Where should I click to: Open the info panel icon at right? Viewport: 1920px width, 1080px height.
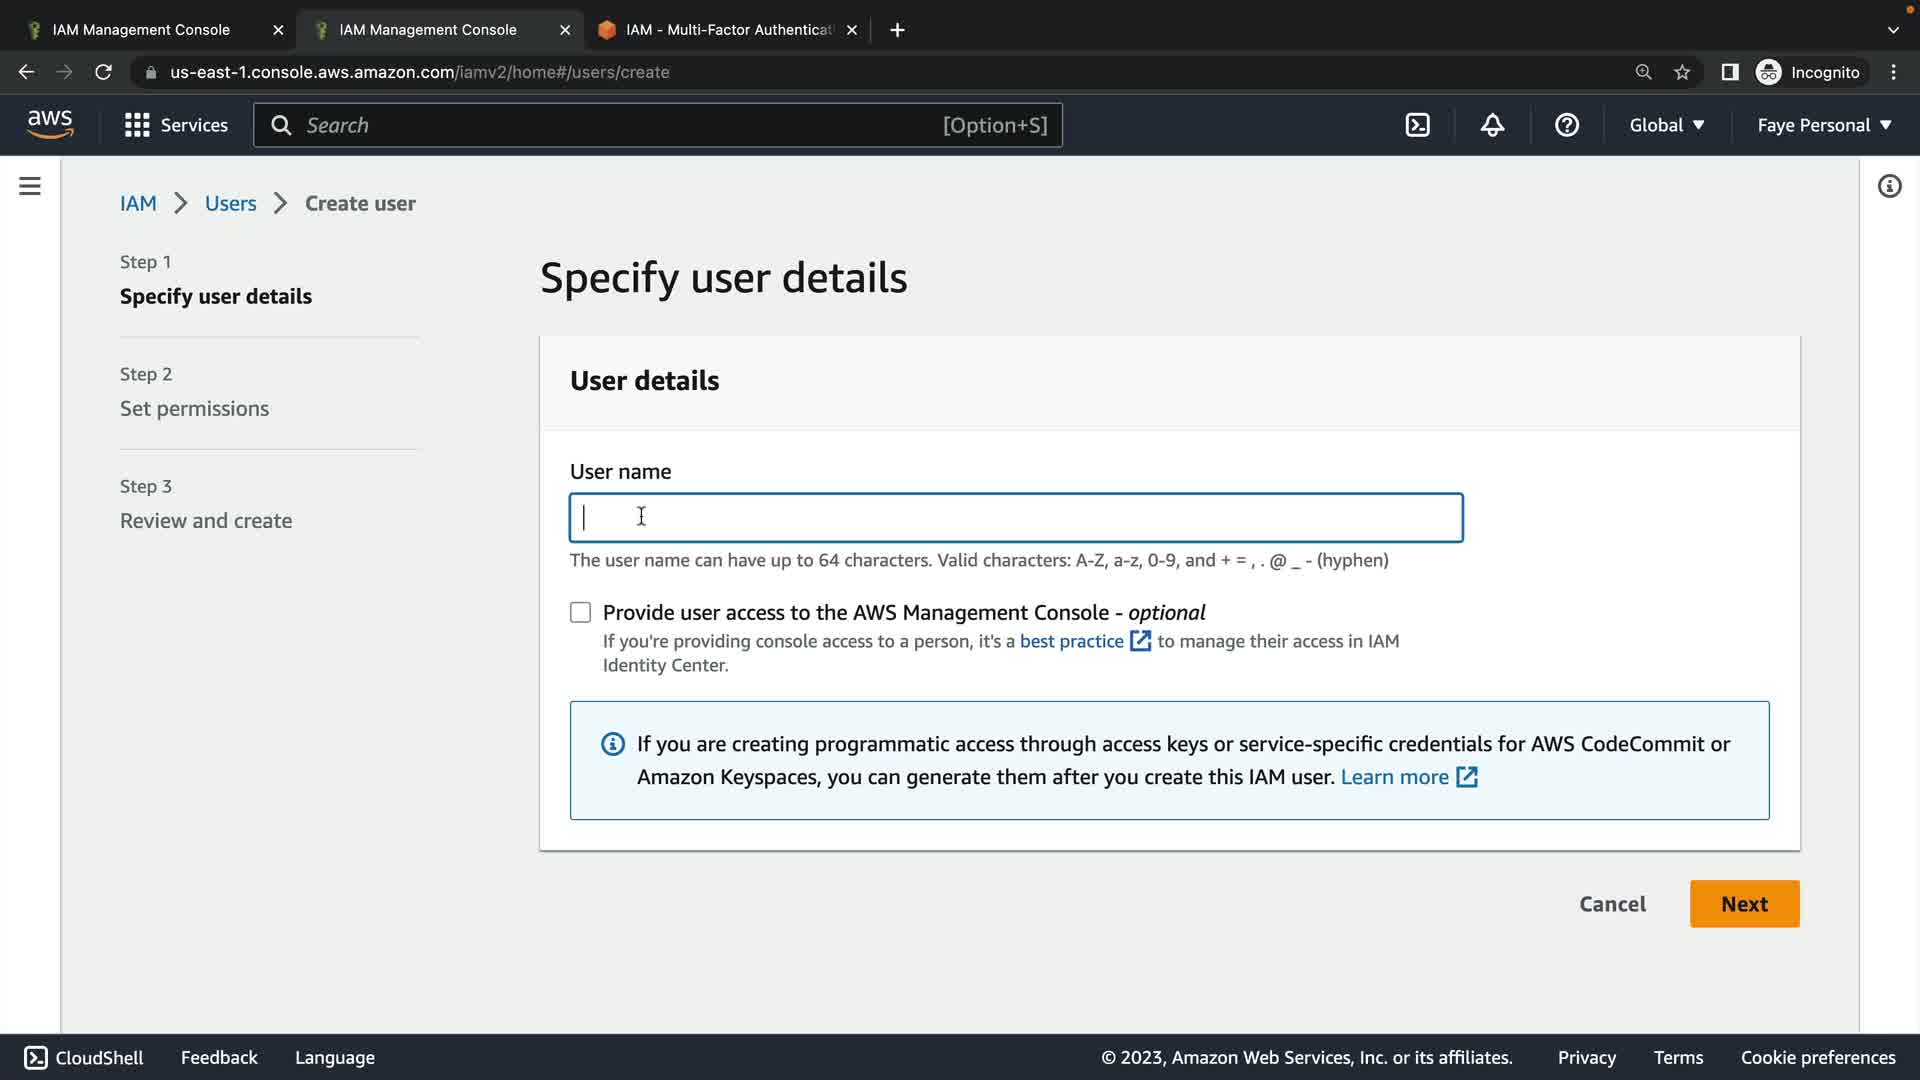coord(1889,186)
